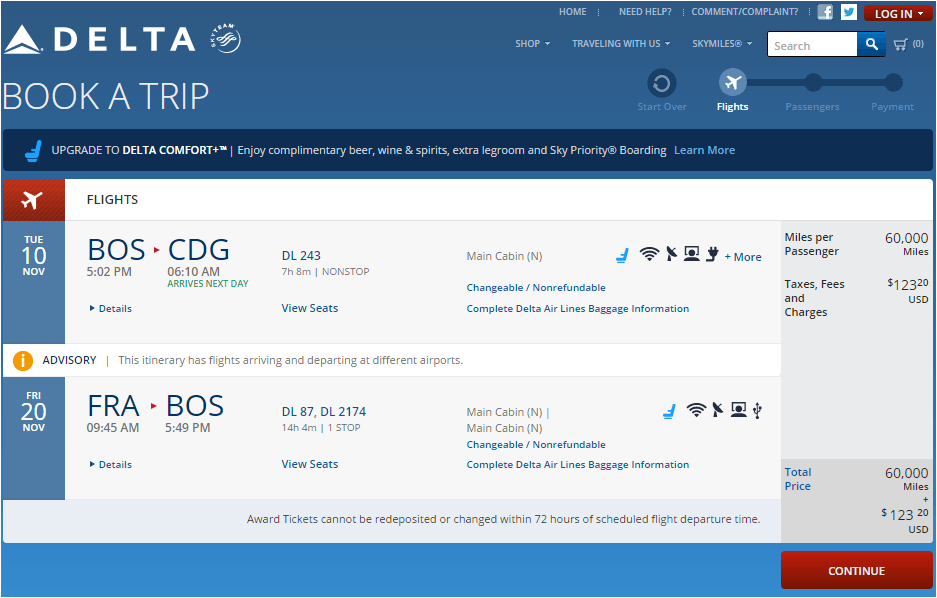Viewport: 937px width, 598px height.
Task: Click personal video screen icon on BOS-CDG flight
Action: tap(691, 254)
